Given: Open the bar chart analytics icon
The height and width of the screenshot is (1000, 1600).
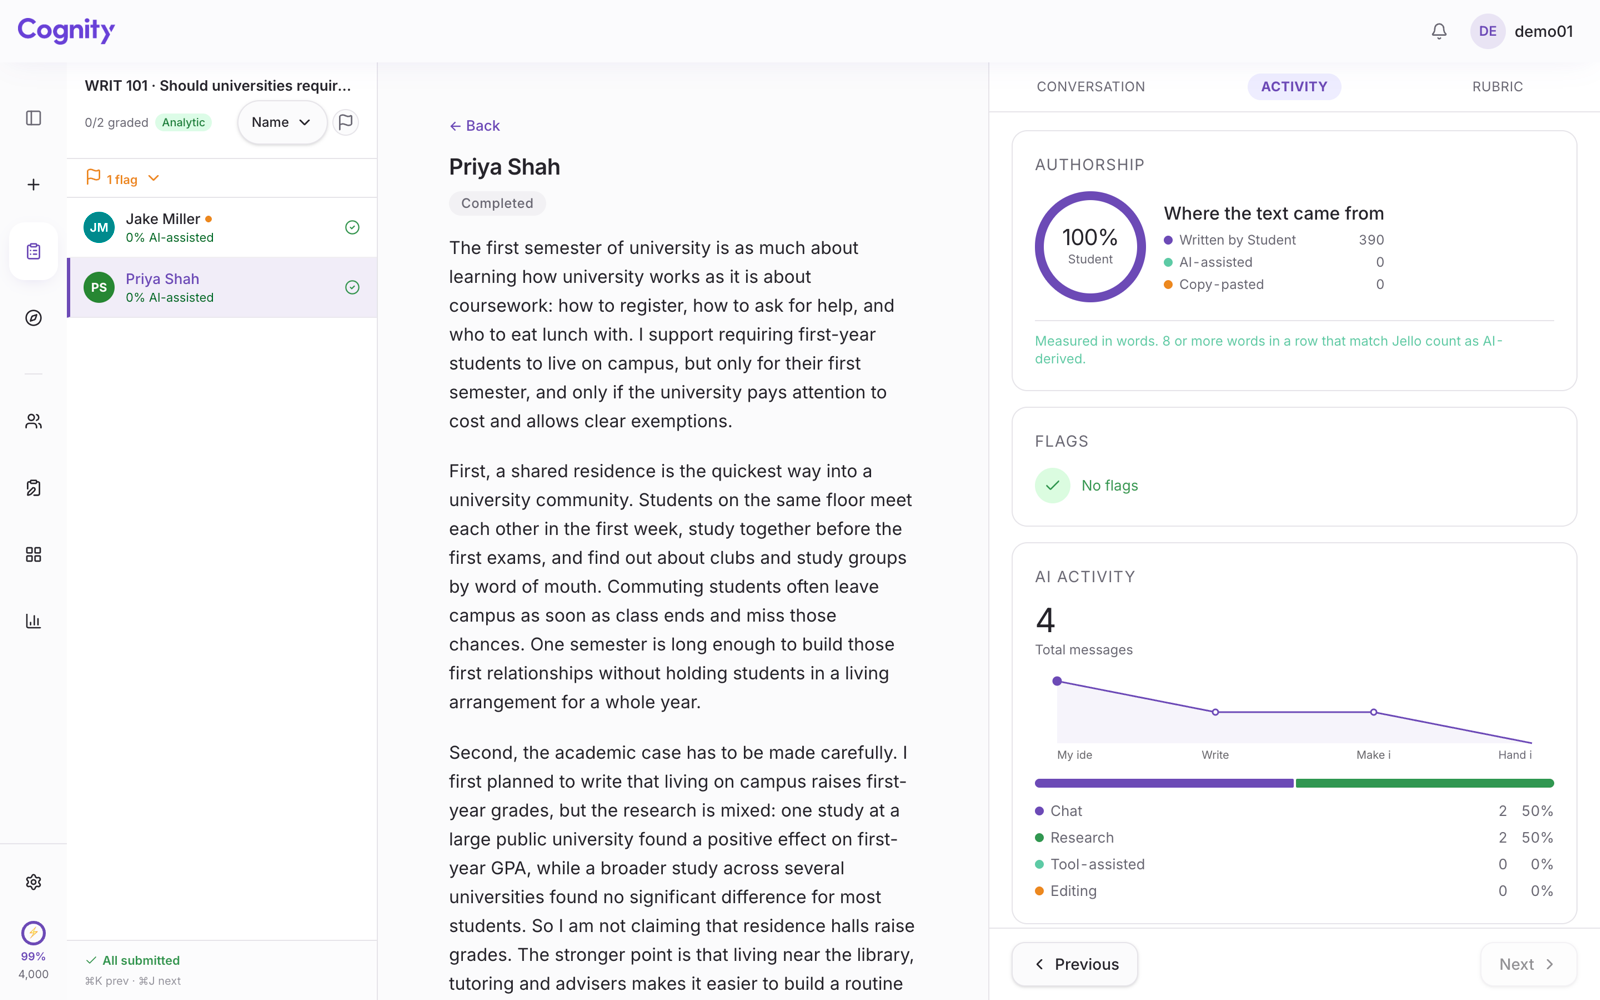Looking at the screenshot, I should click(33, 621).
